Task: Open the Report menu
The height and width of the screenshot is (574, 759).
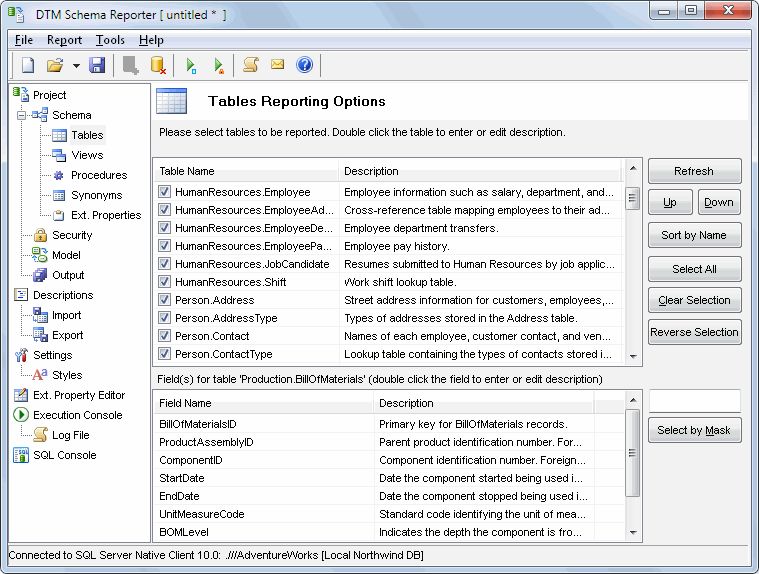Action: pyautogui.click(x=64, y=40)
